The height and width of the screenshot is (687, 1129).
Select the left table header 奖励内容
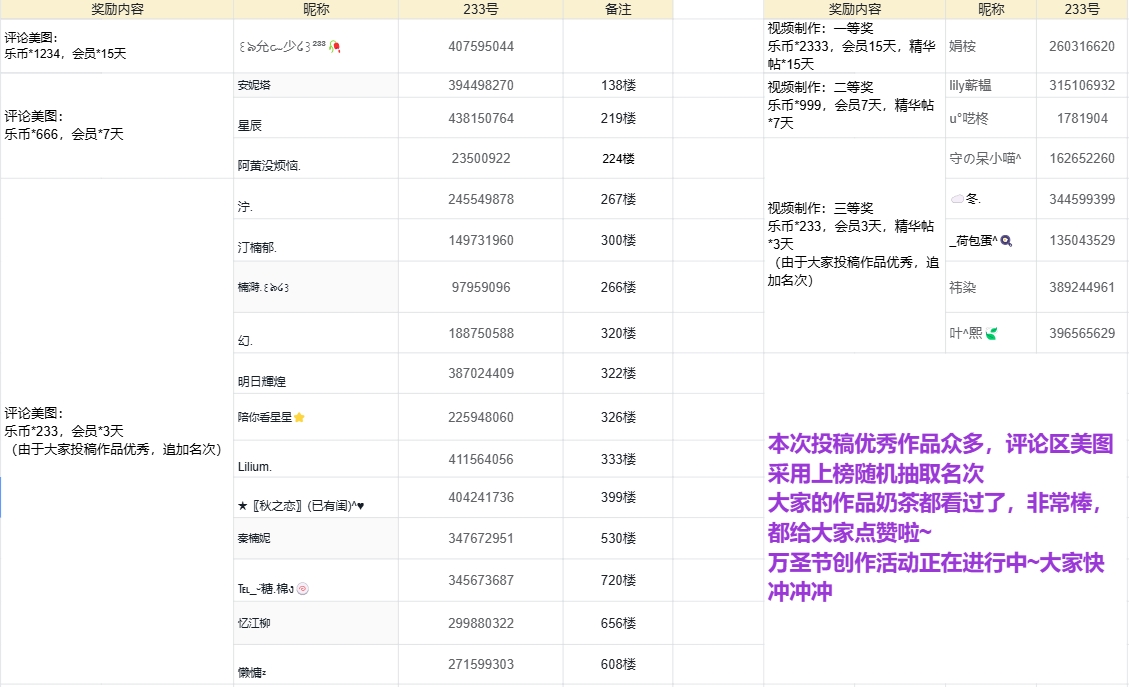click(x=117, y=9)
